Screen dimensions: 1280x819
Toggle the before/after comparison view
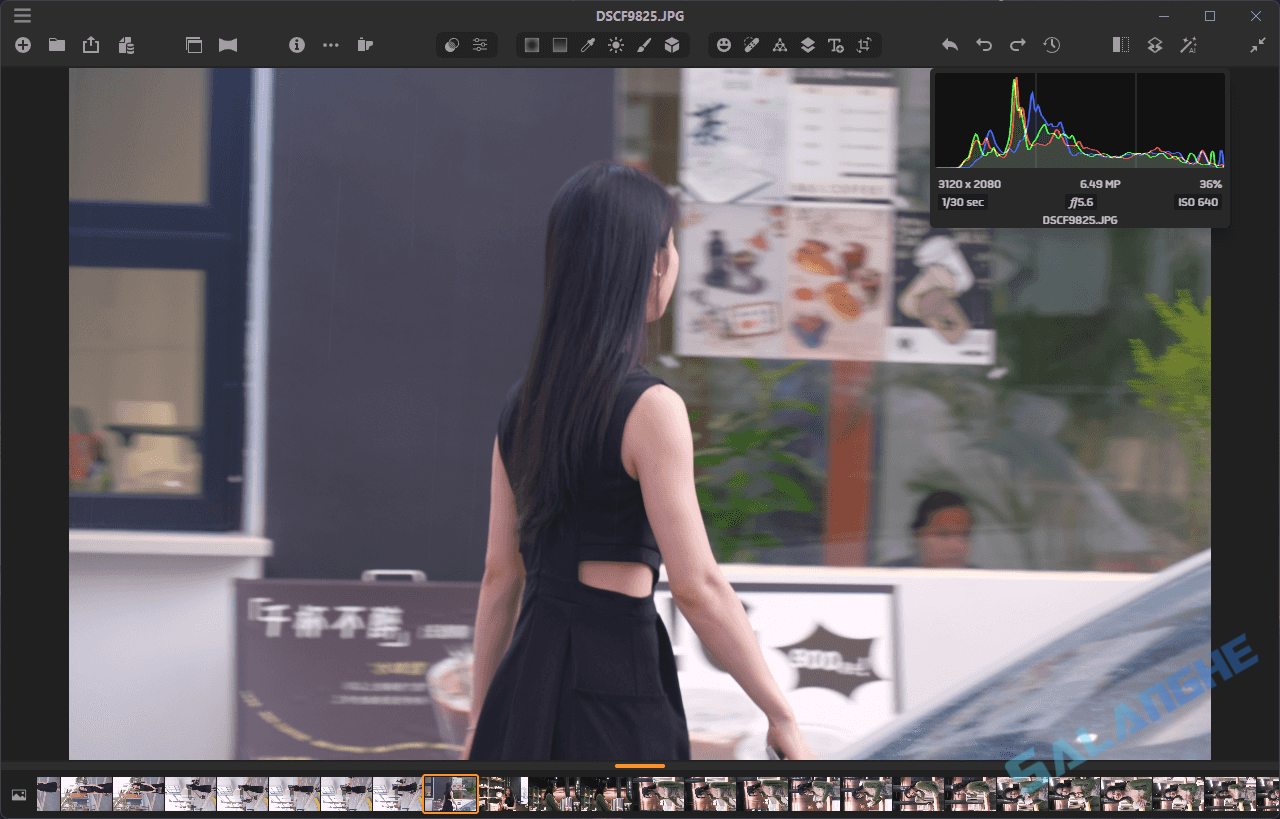(1120, 44)
